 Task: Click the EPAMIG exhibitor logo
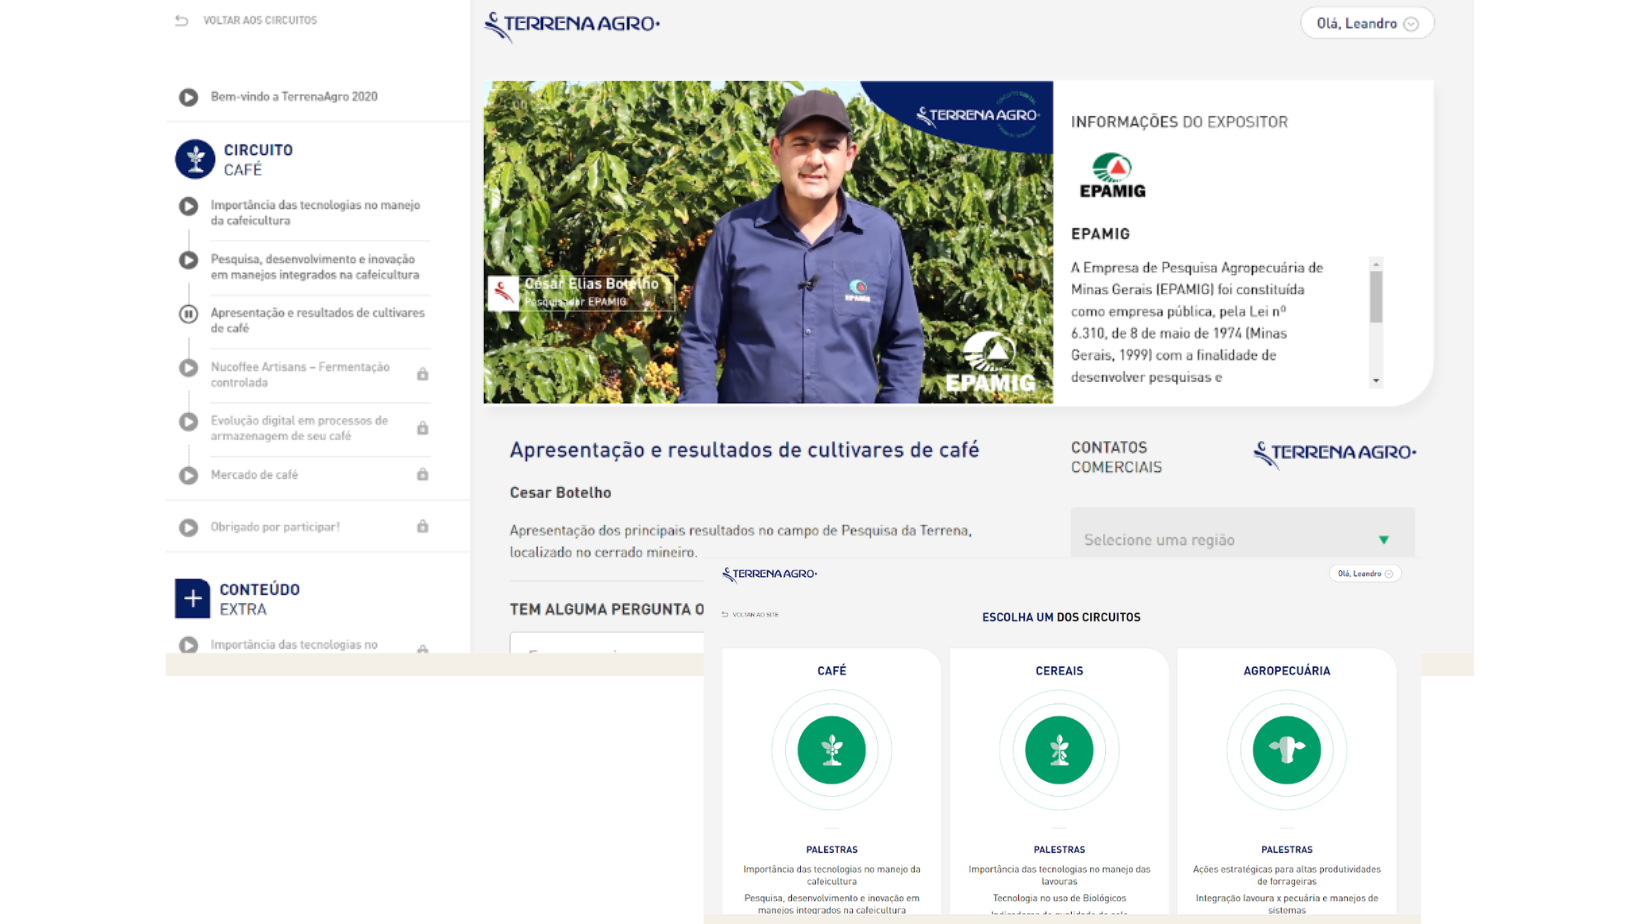1112,176
